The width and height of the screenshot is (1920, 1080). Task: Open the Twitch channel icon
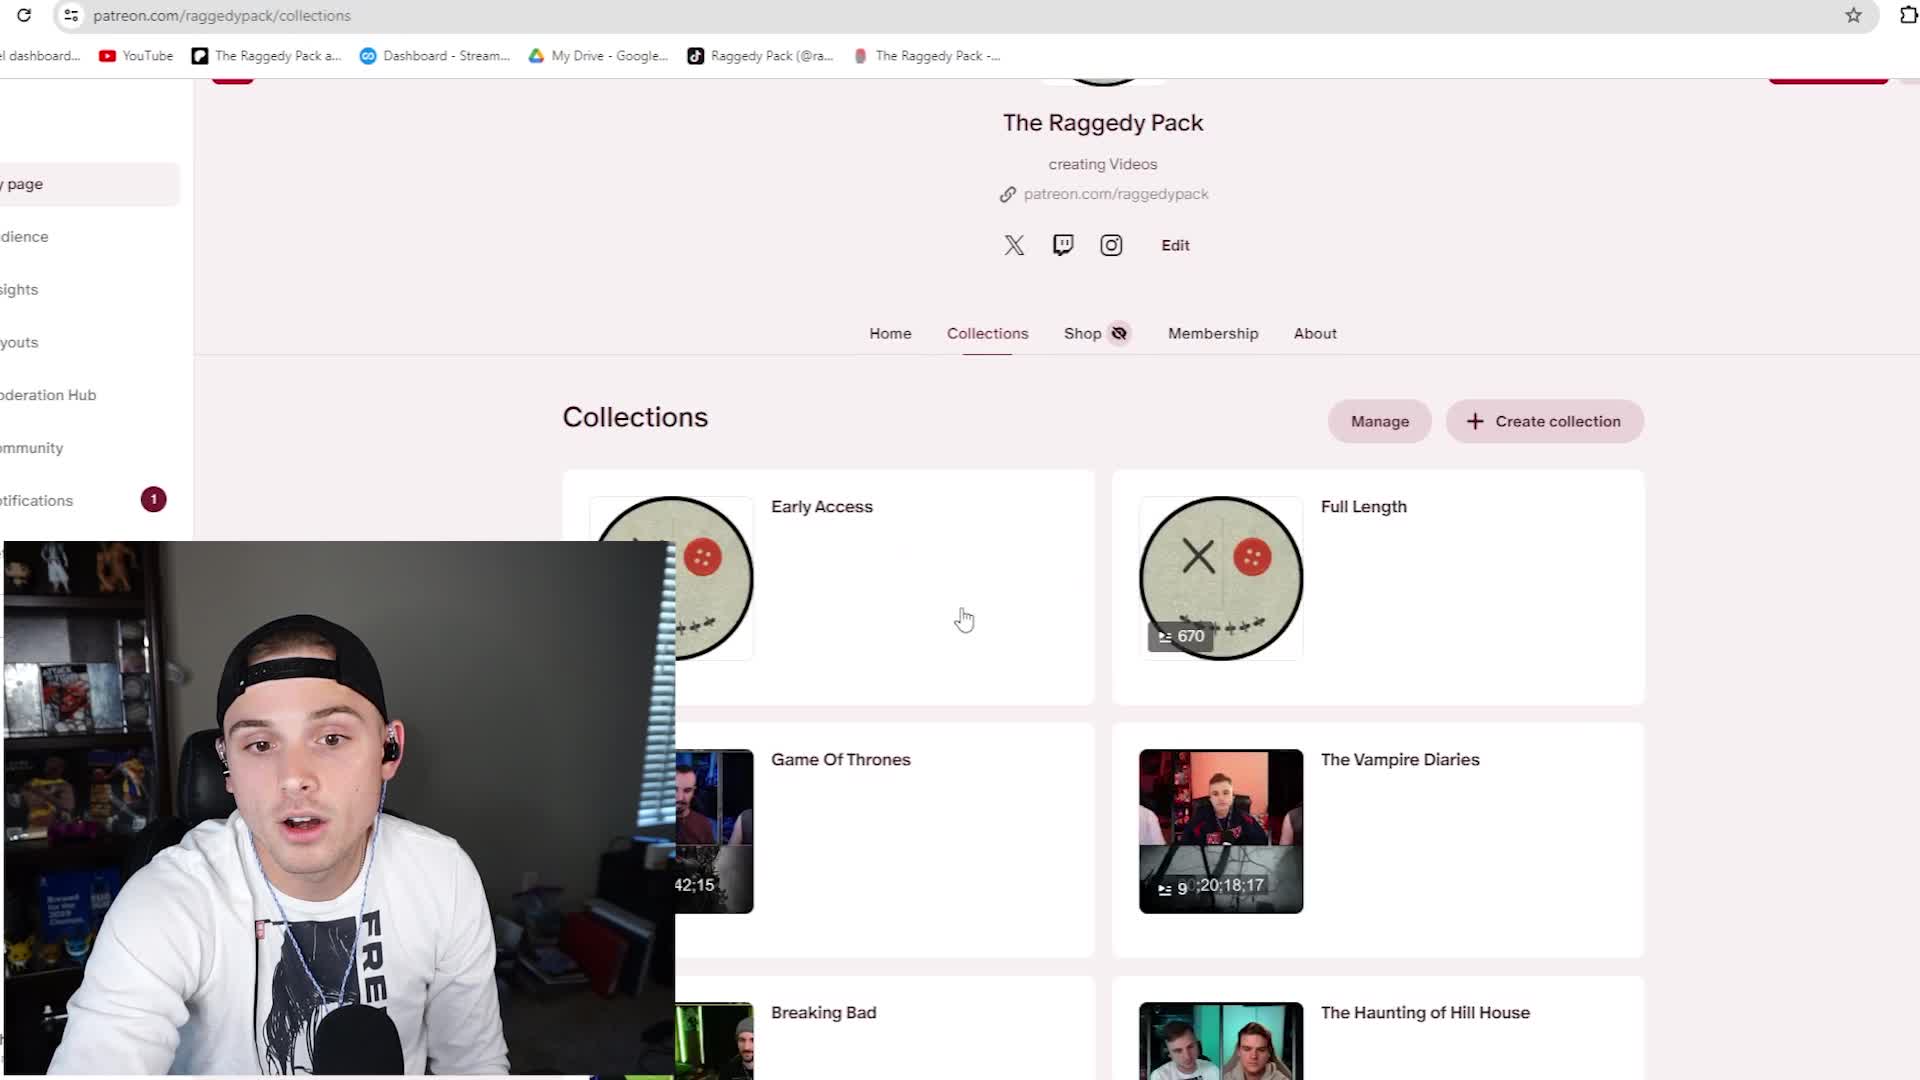click(x=1062, y=245)
